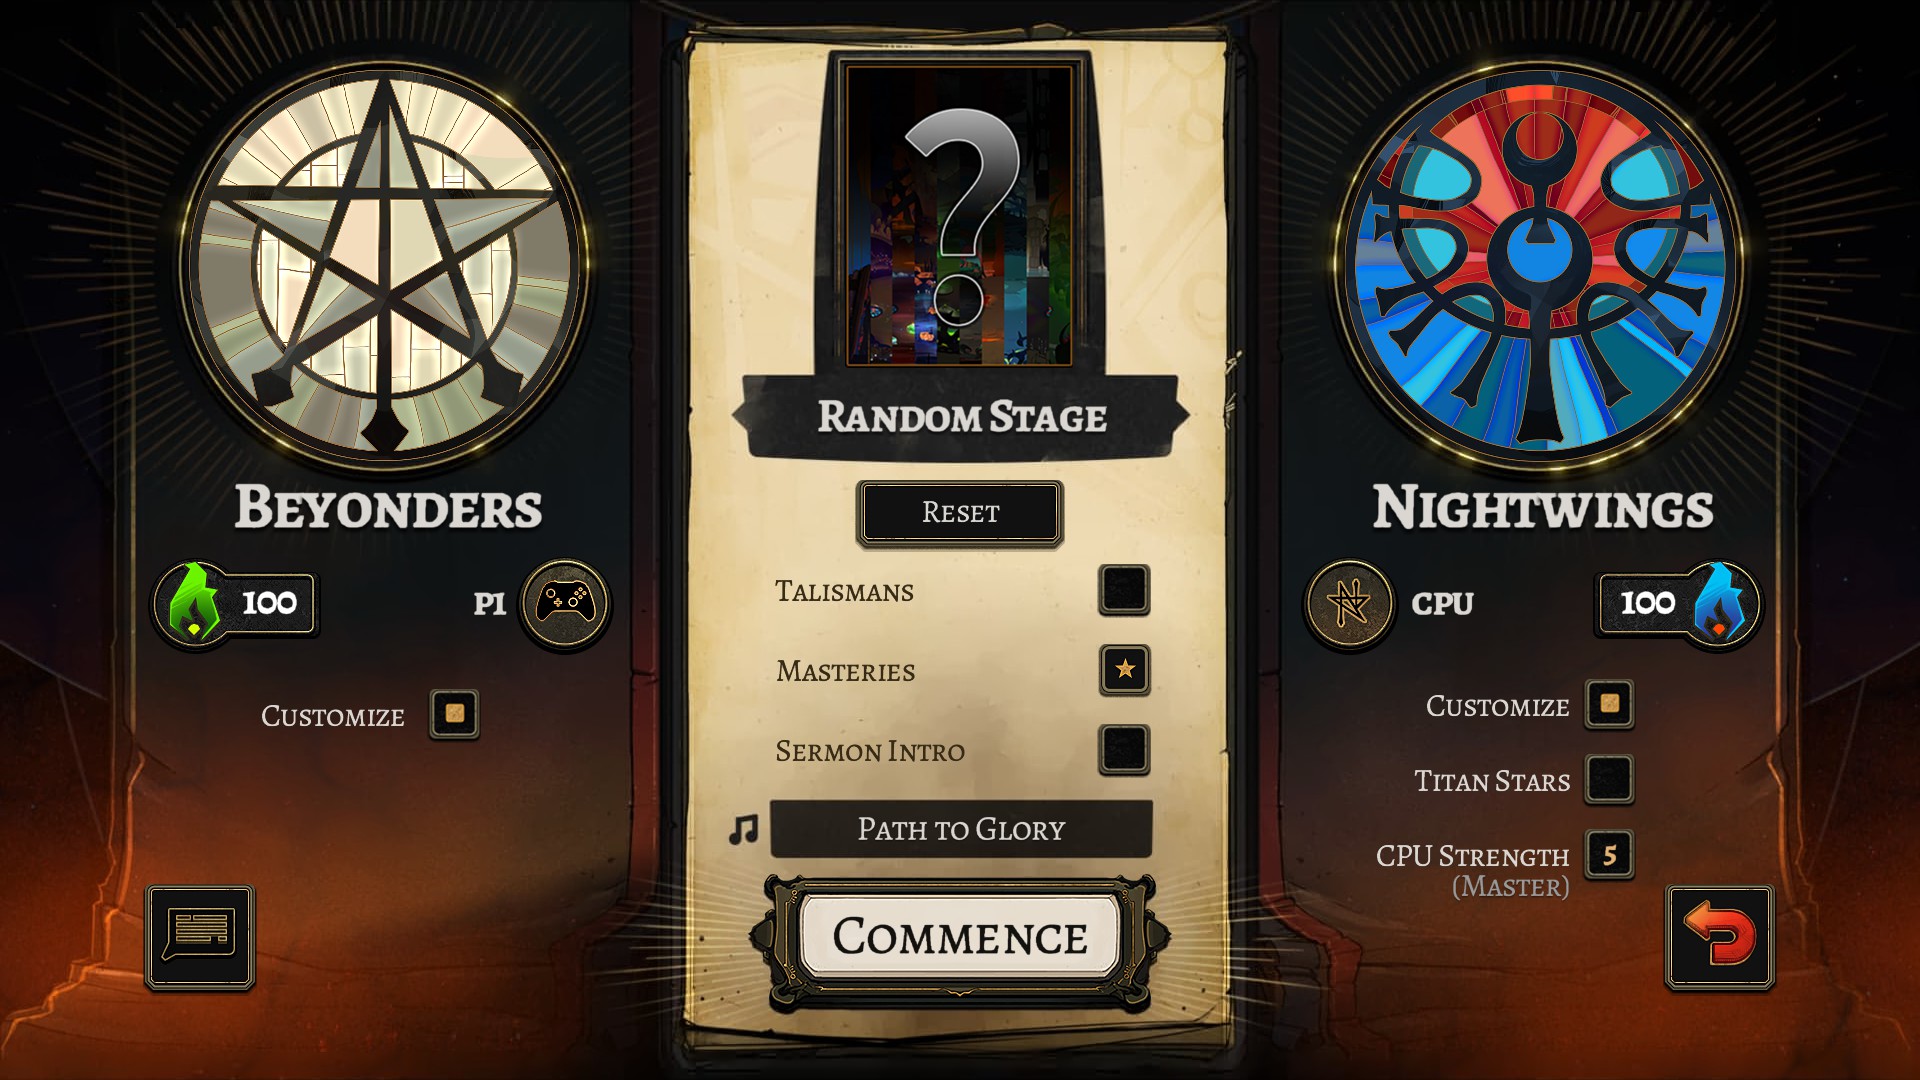The image size is (1920, 1080).
Task: Enable the Sermon Intro checkbox
Action: (x=1124, y=749)
